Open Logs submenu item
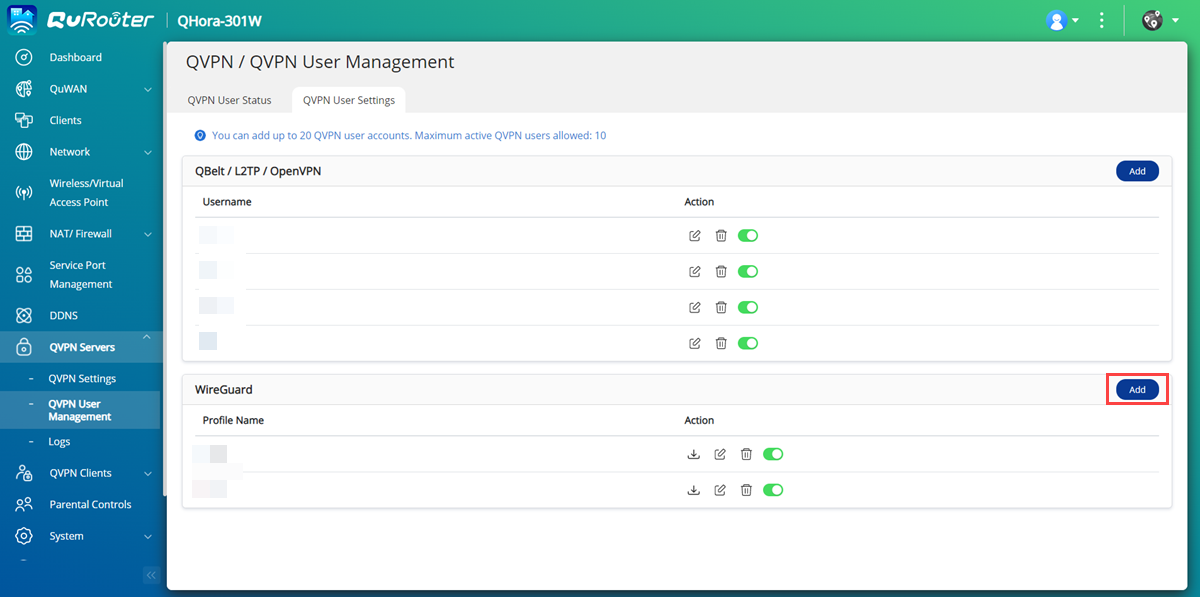Image resolution: width=1200 pixels, height=597 pixels. click(x=59, y=442)
